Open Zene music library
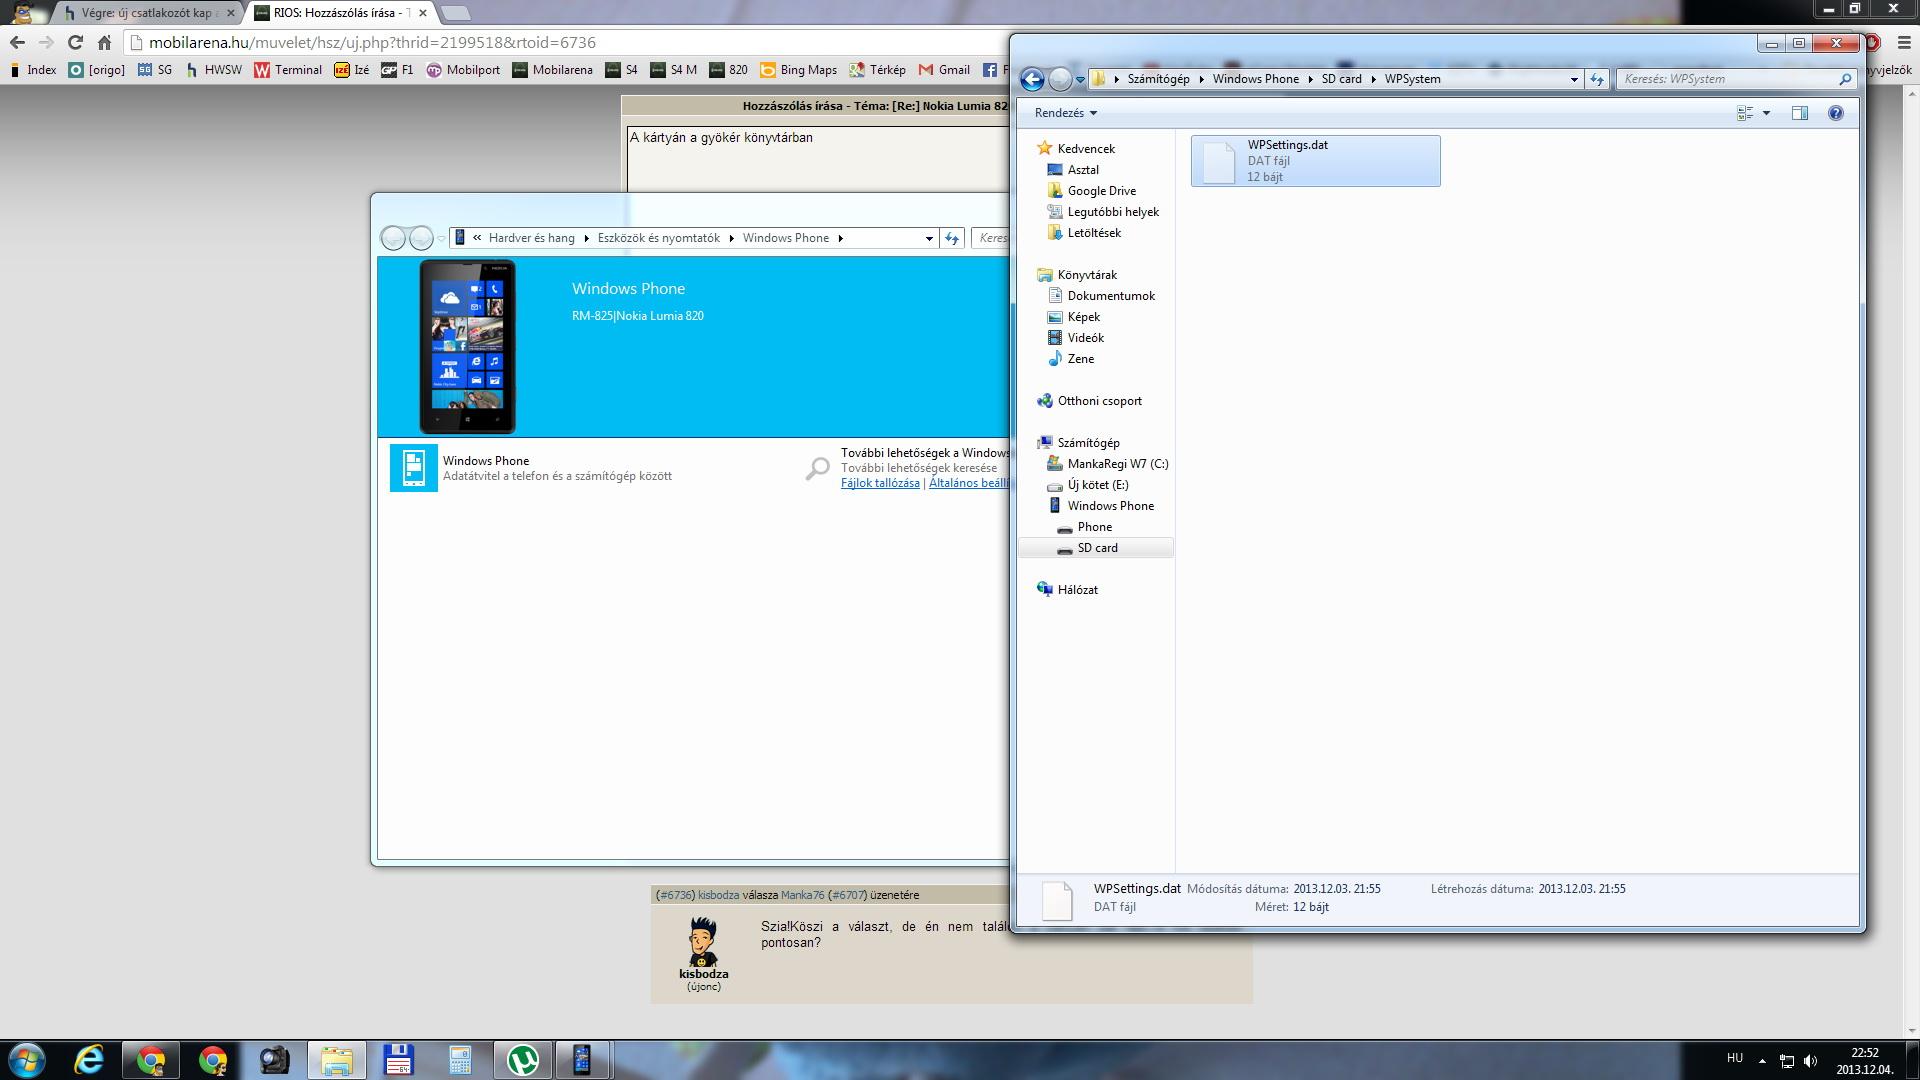This screenshot has height=1080, width=1920. (x=1080, y=359)
